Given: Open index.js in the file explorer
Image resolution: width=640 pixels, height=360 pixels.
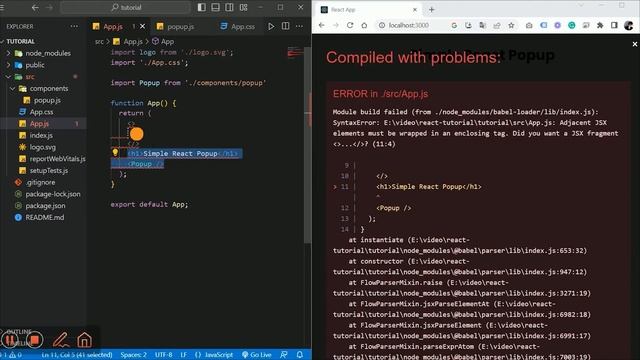Looking at the screenshot, I should point(41,136).
